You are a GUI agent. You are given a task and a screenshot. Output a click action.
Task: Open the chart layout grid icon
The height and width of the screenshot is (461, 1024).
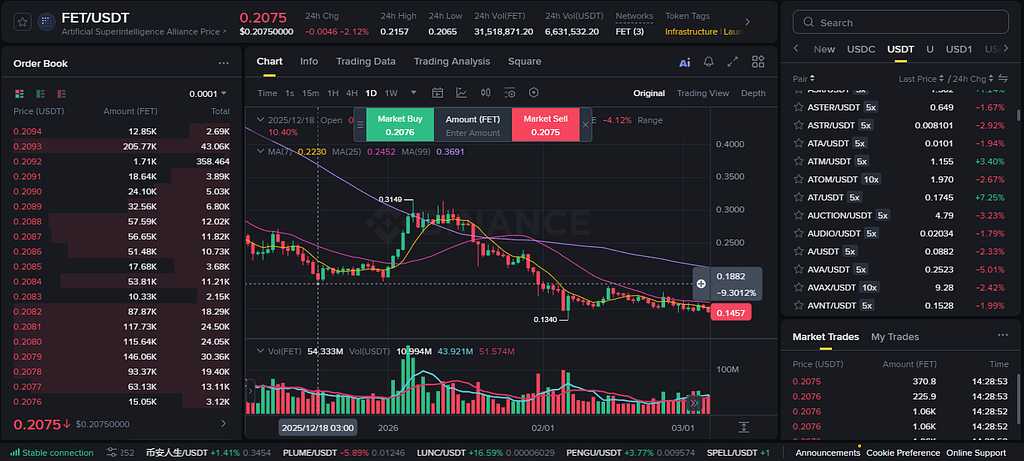click(758, 61)
